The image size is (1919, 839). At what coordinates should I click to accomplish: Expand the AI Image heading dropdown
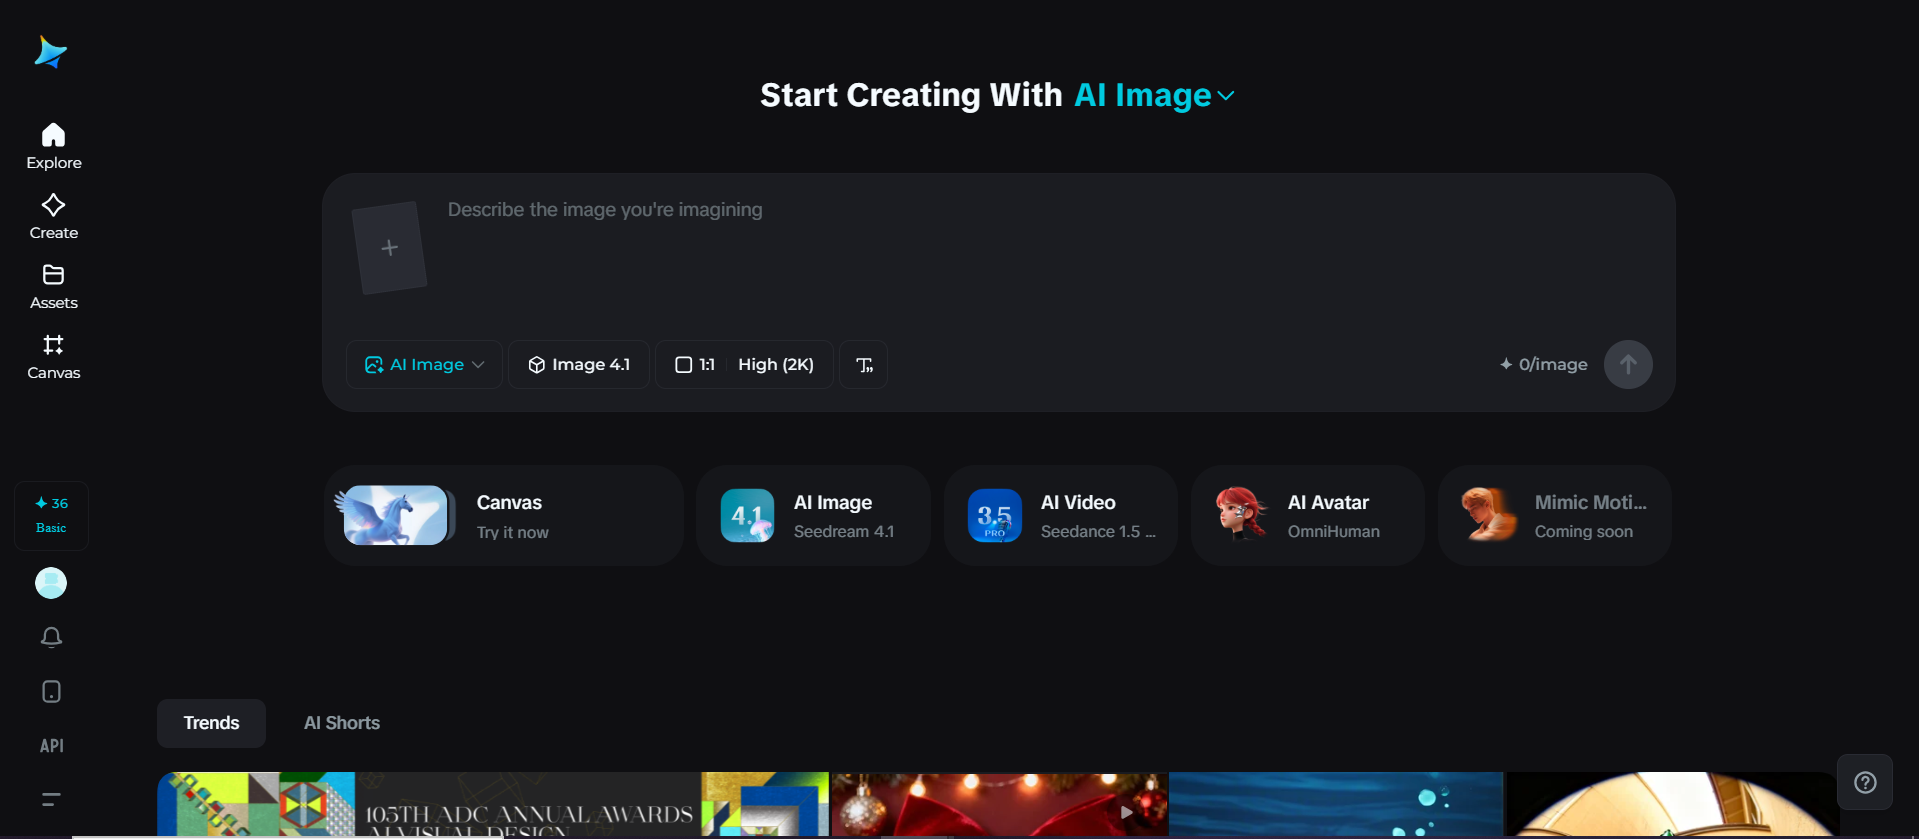coord(1155,95)
